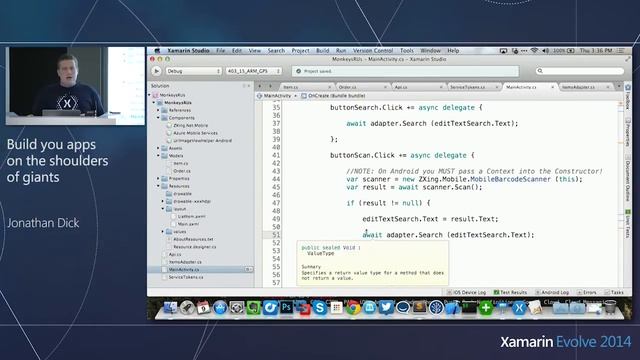The height and width of the screenshot is (360, 640).
Task: Switch to the ItemsAdapter.cs tab
Action: coord(585,87)
